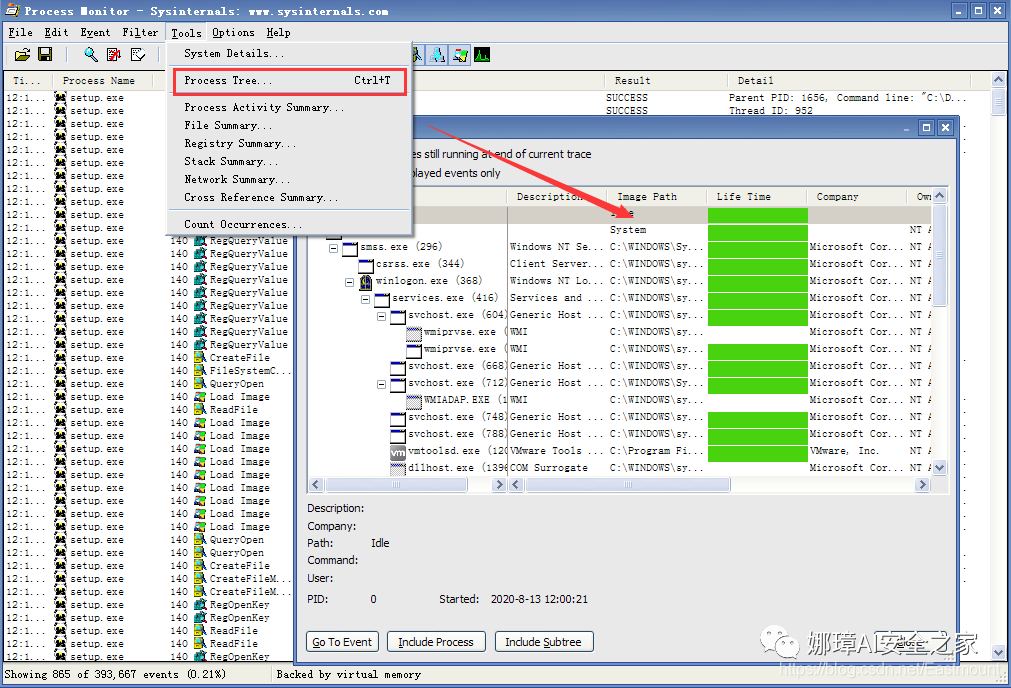Toggle the Show Profiling Events green graph icon

(x=482, y=55)
